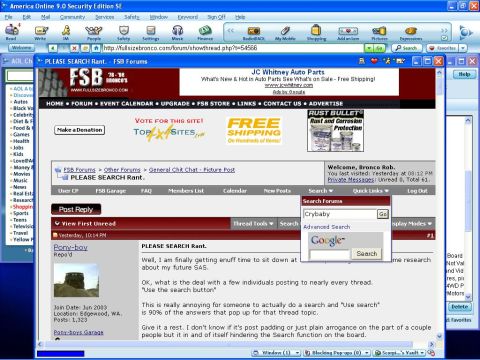This screenshot has height=360, width=480.
Task: Click the Welcome button left of address bar
Action: [x=21, y=48]
